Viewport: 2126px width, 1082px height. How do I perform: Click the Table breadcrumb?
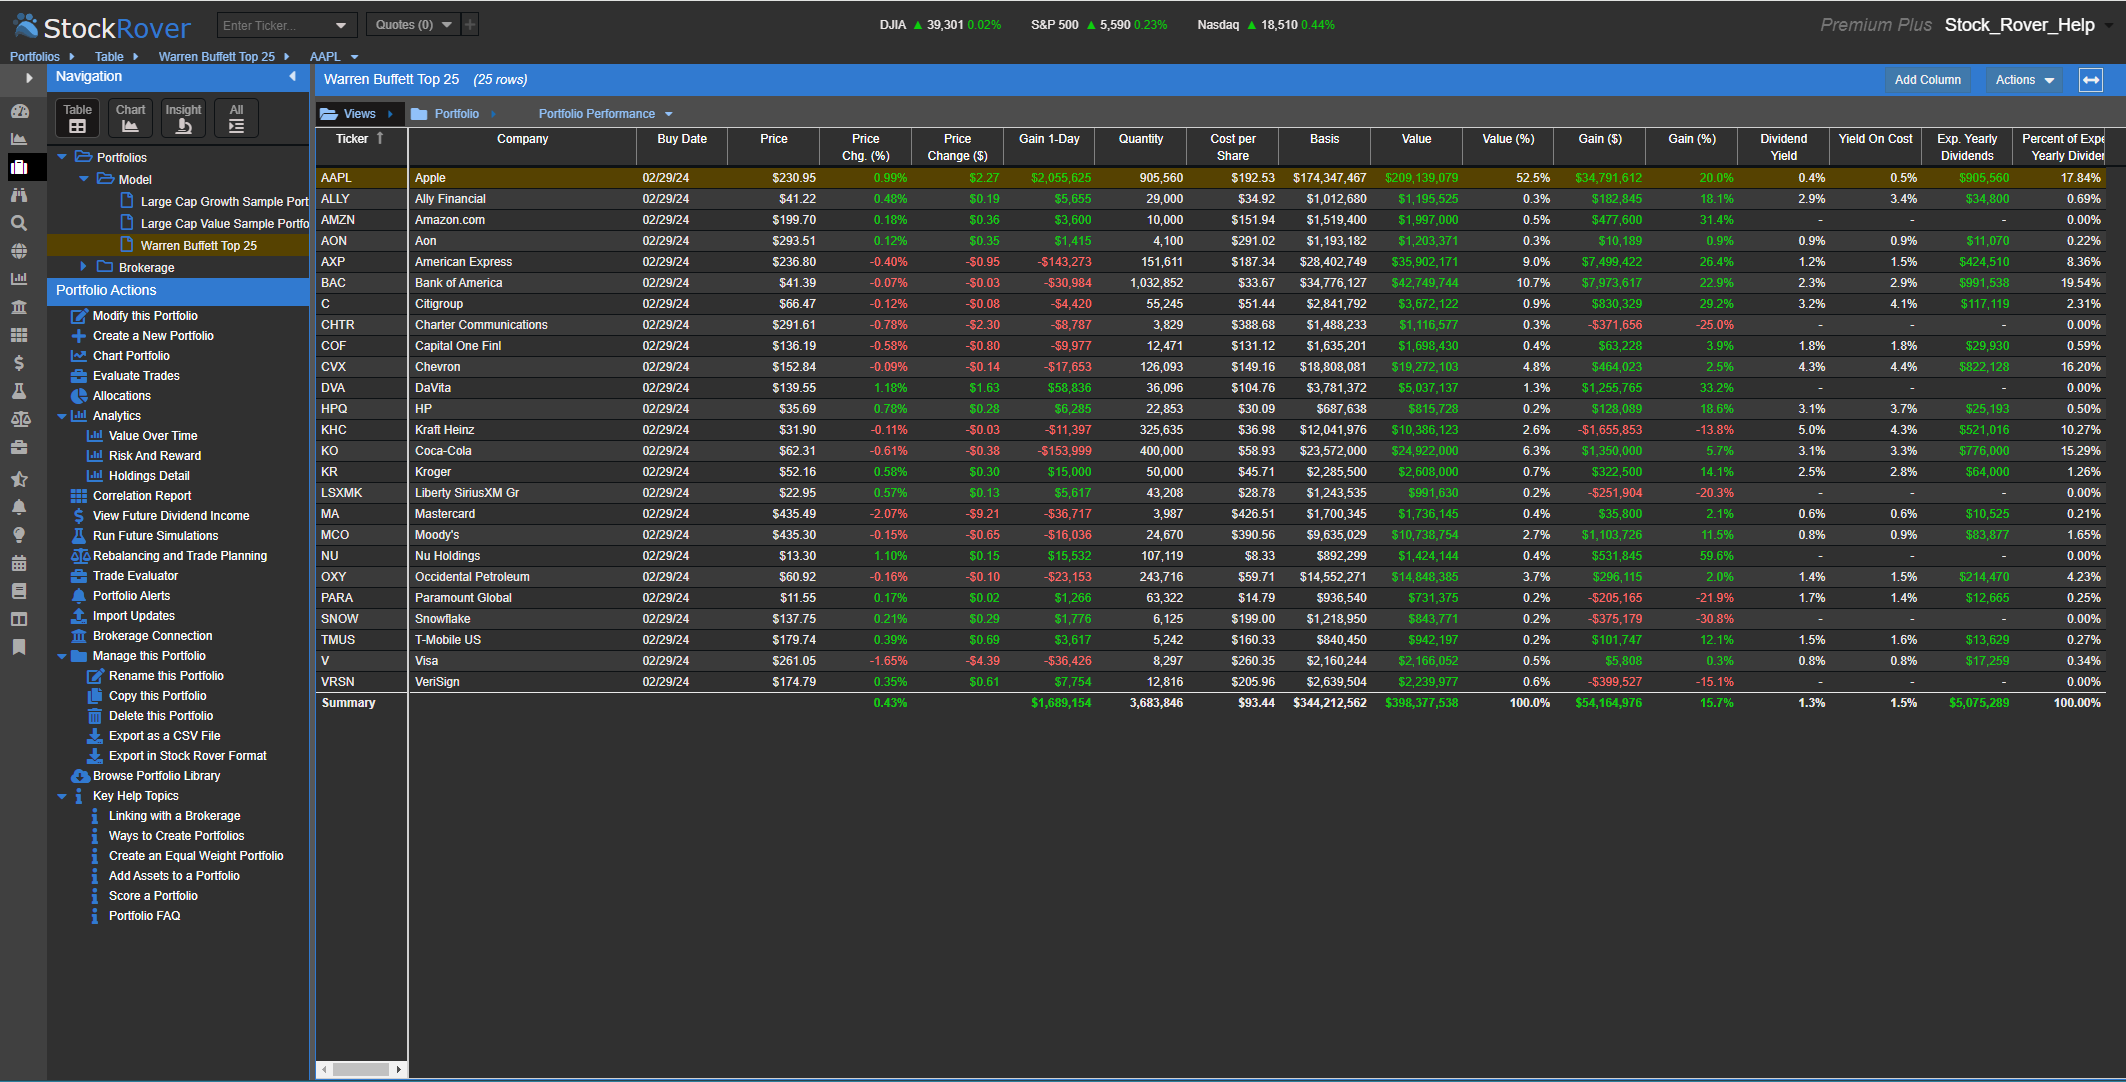point(109,57)
